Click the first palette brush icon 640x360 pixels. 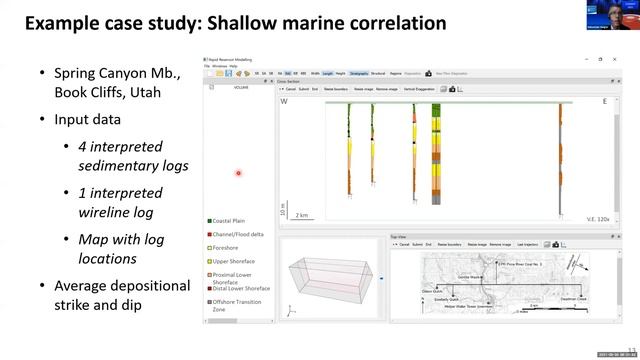coord(238,73)
